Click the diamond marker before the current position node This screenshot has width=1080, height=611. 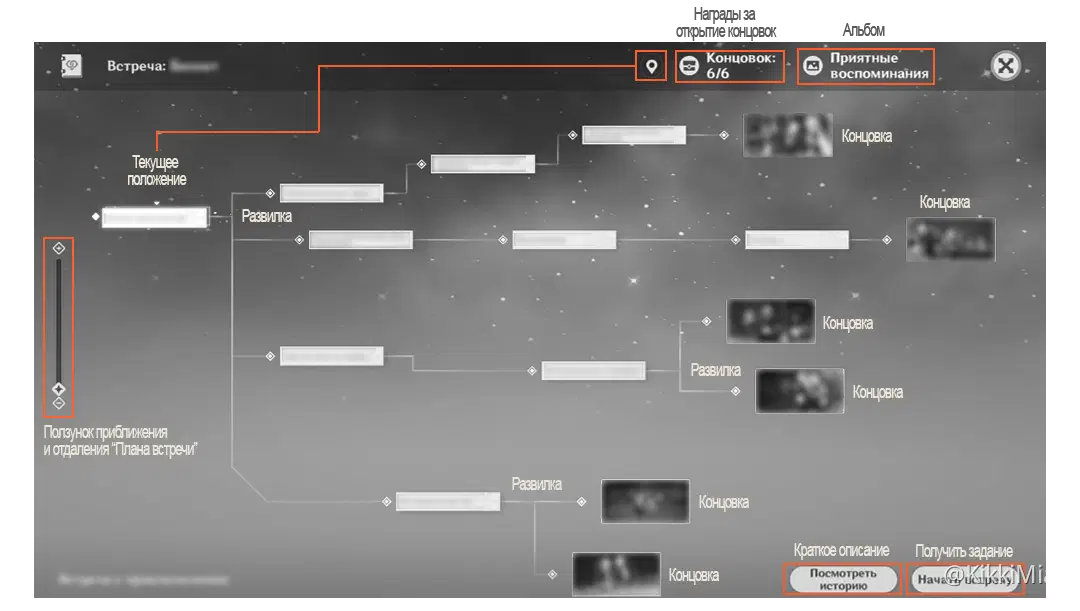coord(96,216)
